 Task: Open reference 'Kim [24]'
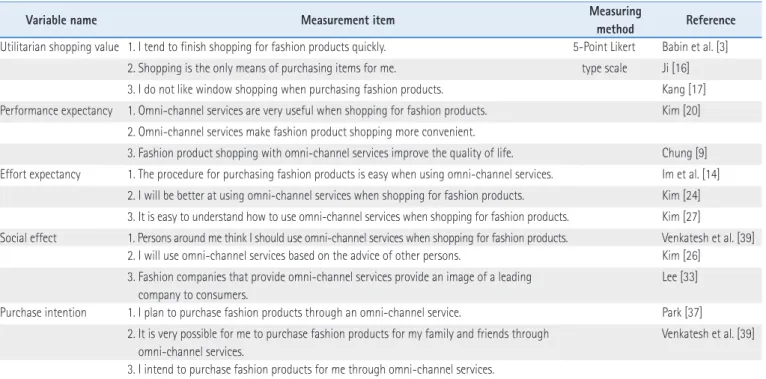tap(681, 196)
